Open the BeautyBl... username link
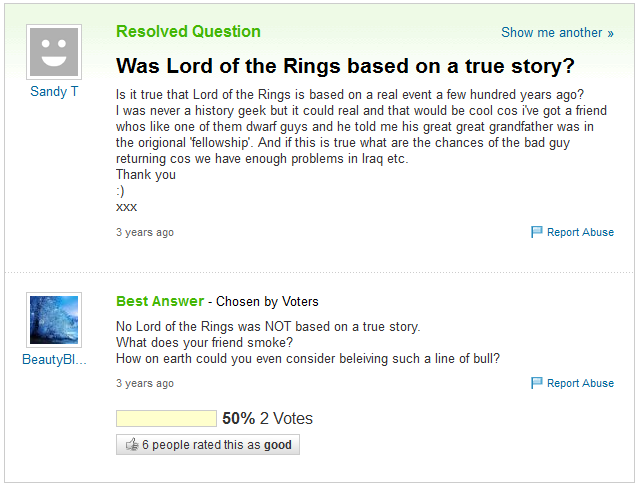The width and height of the screenshot is (638, 483). pyautogui.click(x=54, y=359)
